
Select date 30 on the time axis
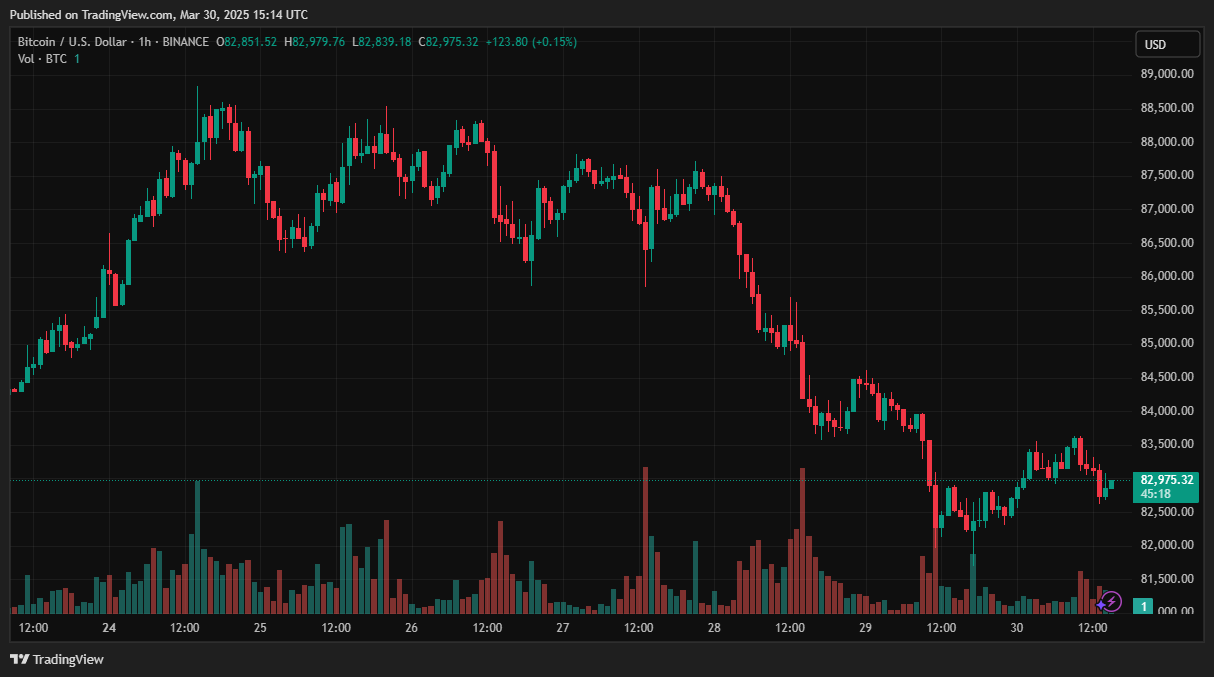coord(1017,628)
